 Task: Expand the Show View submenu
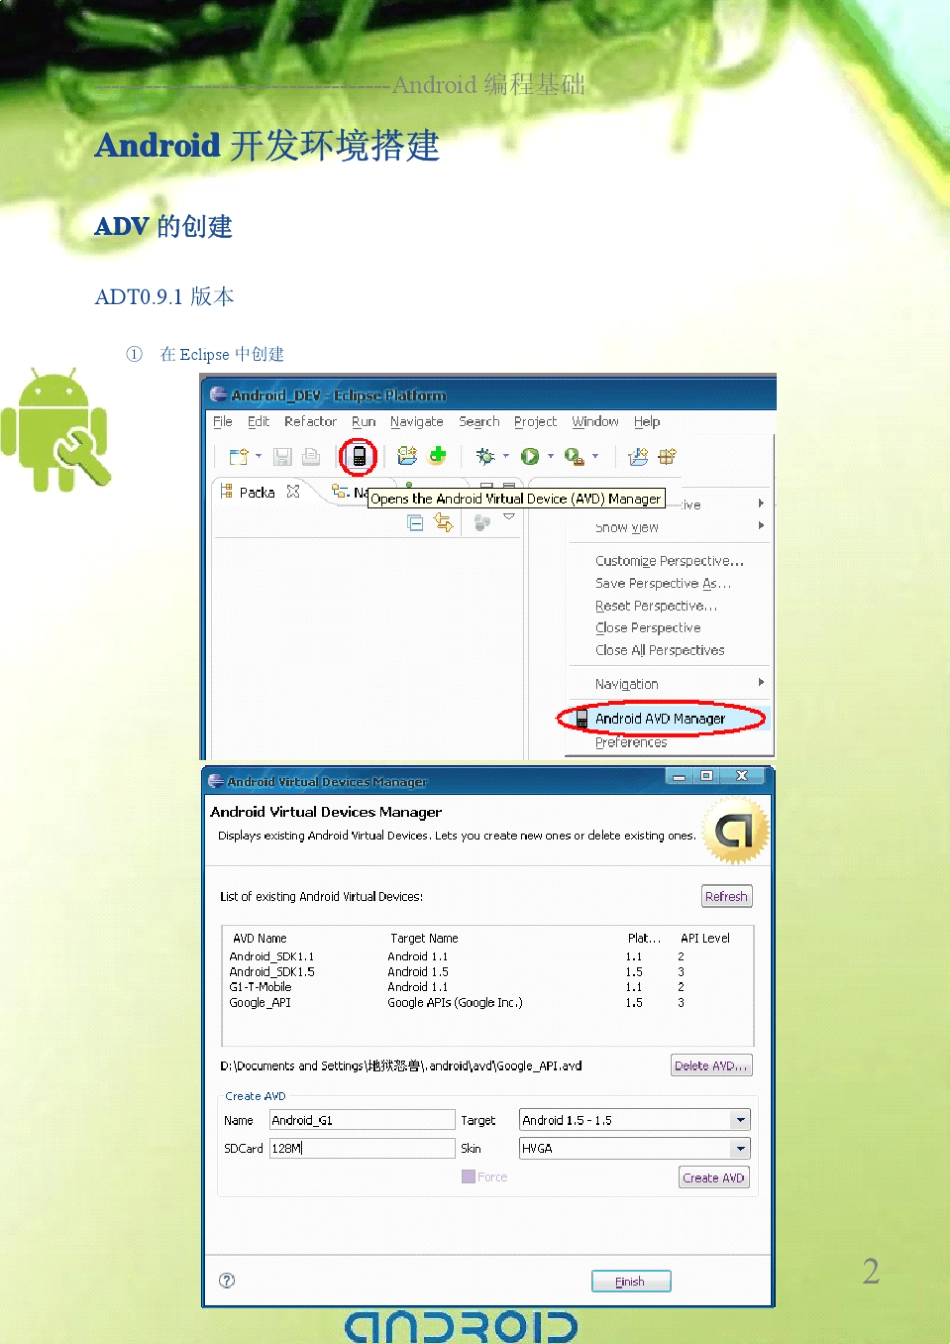[761, 525]
